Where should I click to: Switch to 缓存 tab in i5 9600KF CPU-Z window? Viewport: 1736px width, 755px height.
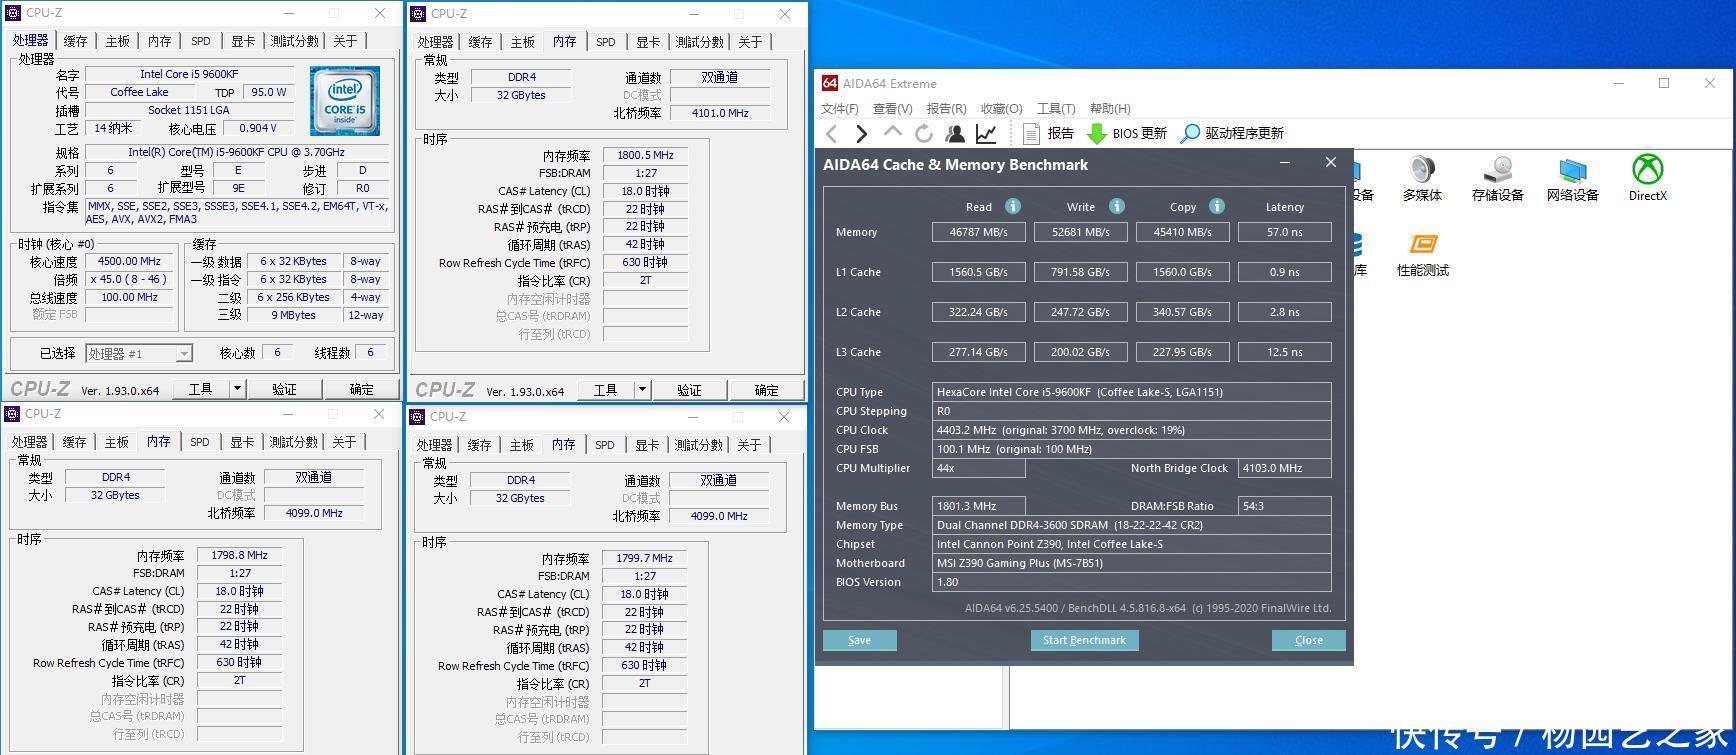(x=75, y=41)
